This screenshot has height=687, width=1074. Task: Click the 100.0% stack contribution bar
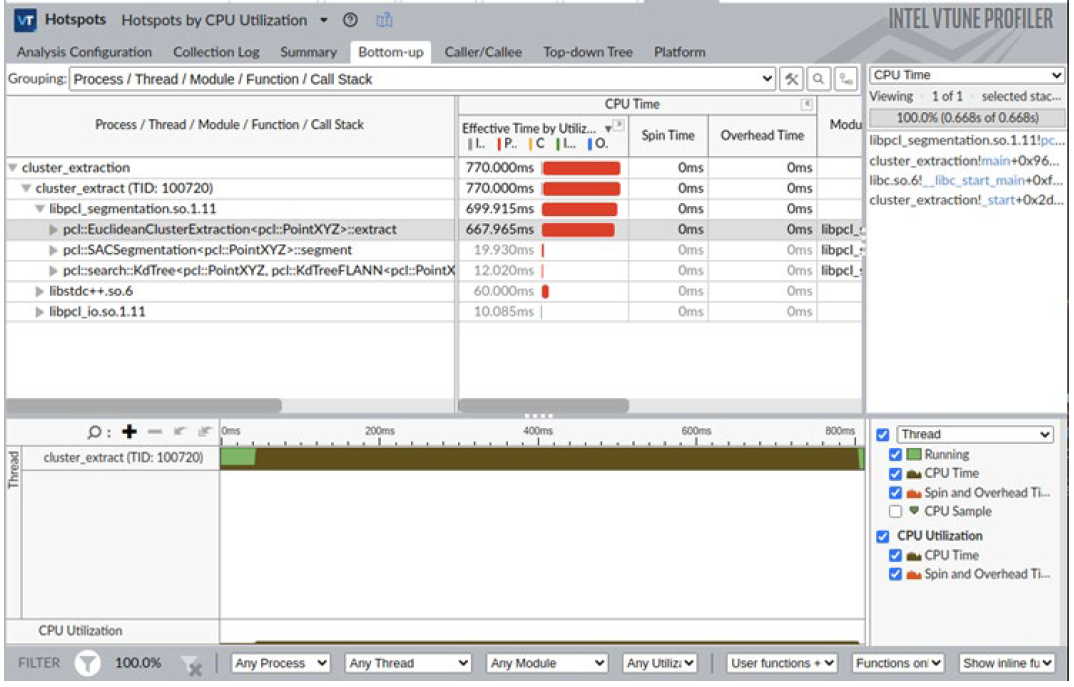tap(966, 118)
